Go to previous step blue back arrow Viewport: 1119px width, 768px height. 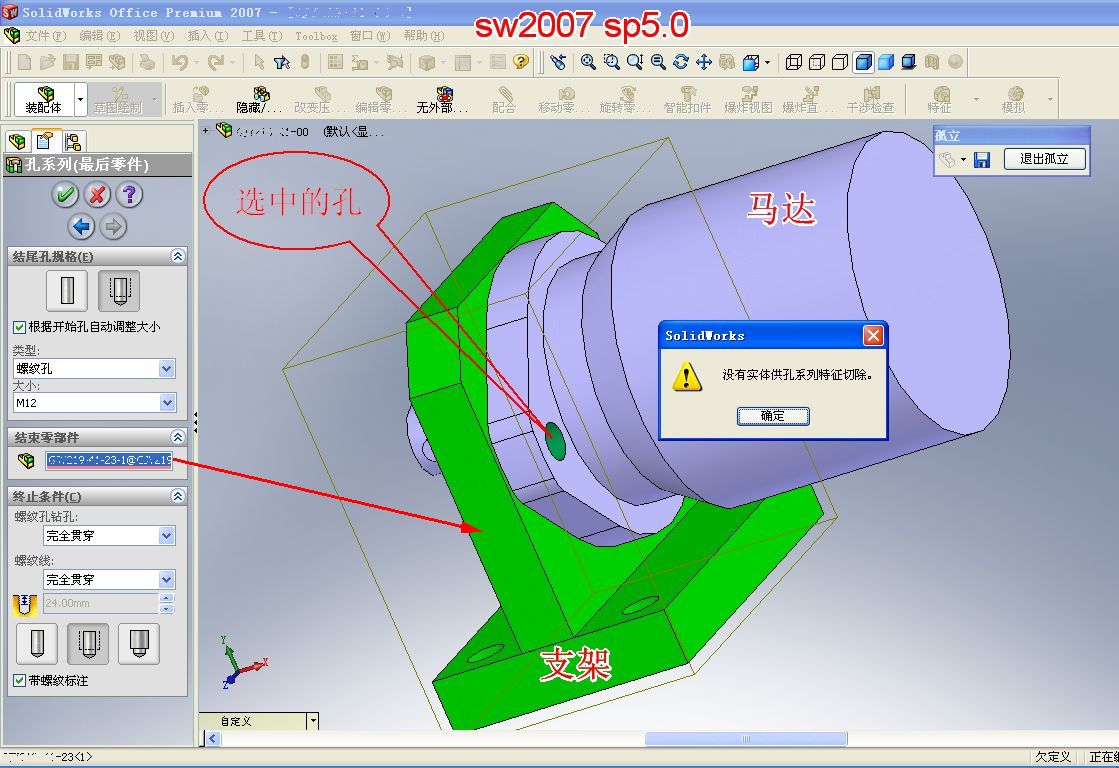(81, 227)
